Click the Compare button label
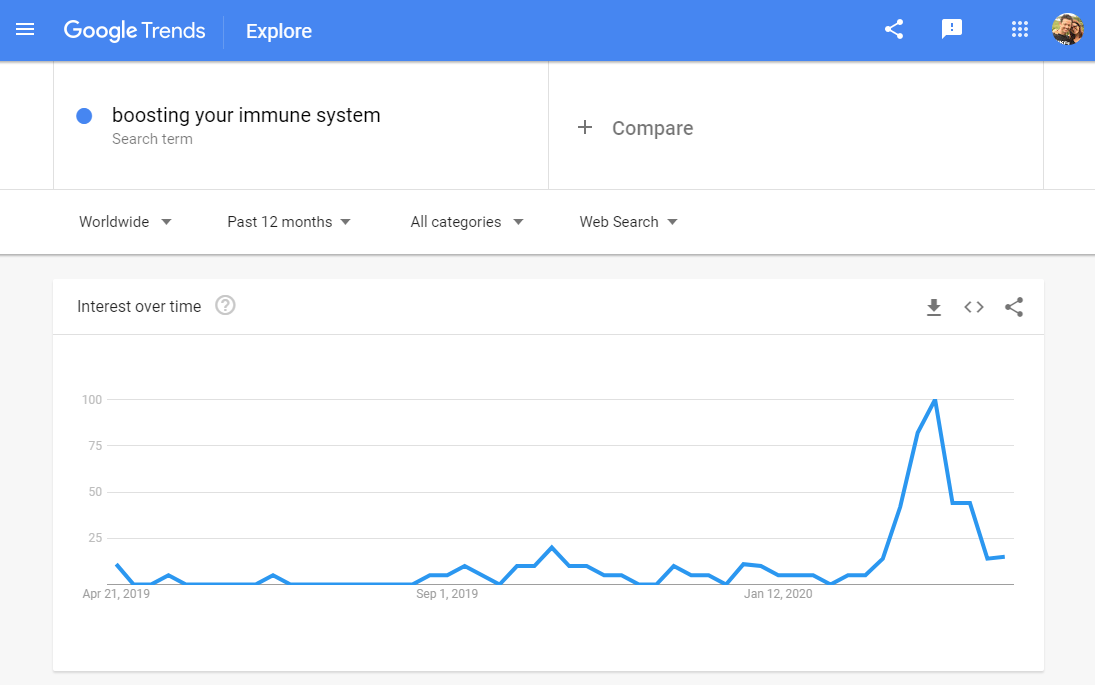1095x685 pixels. click(652, 128)
